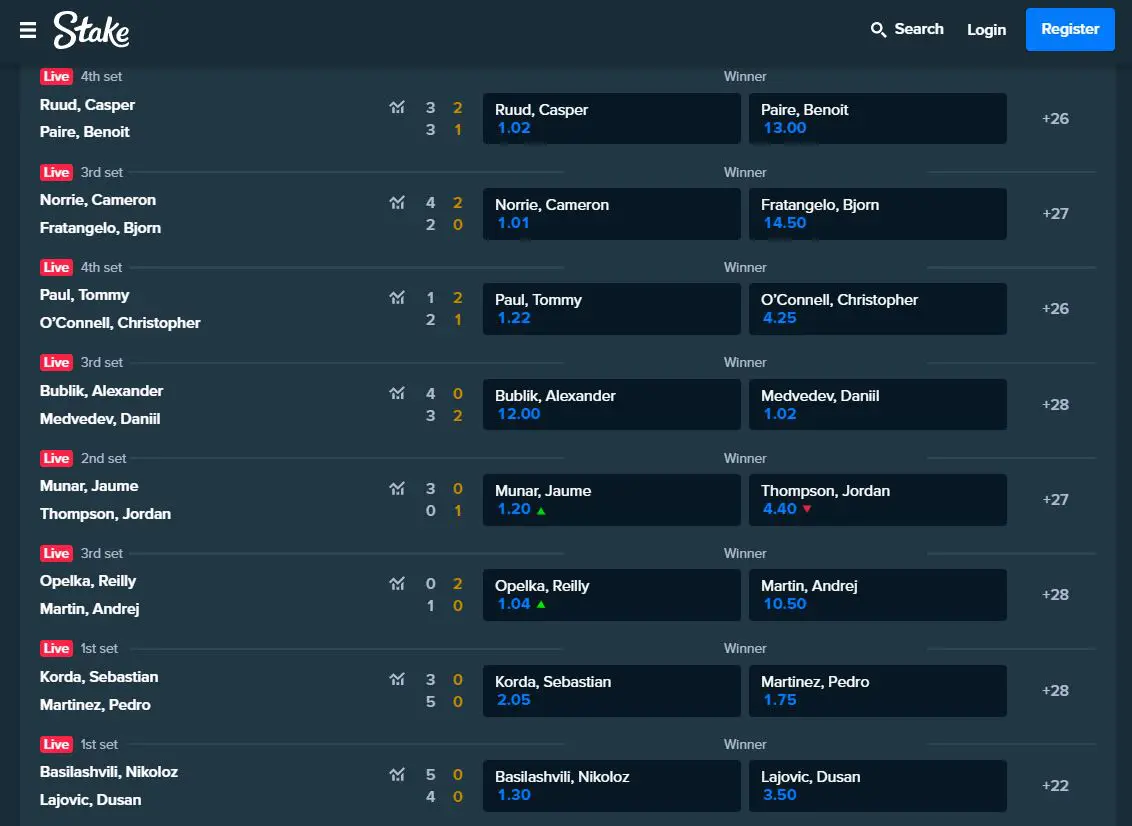Image resolution: width=1132 pixels, height=826 pixels.
Task: Click the search magnifier icon
Action: [x=878, y=30]
